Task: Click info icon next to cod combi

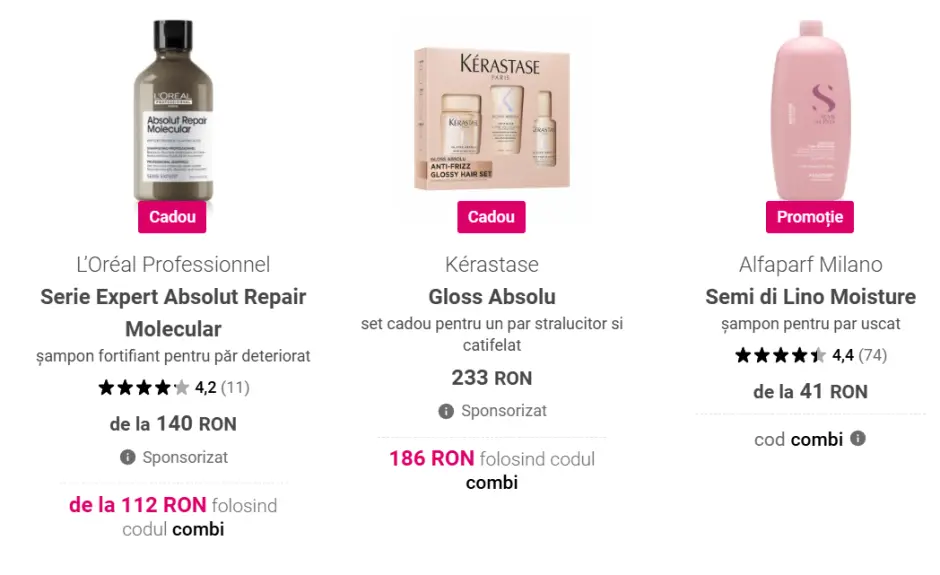Action: pos(858,438)
